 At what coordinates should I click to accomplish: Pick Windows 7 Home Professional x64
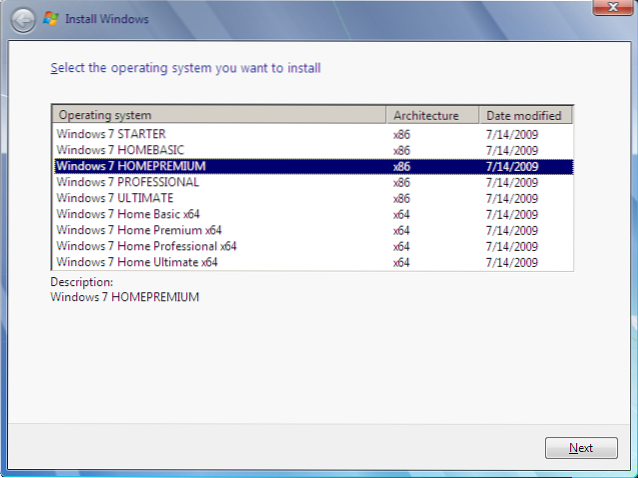pos(146,246)
